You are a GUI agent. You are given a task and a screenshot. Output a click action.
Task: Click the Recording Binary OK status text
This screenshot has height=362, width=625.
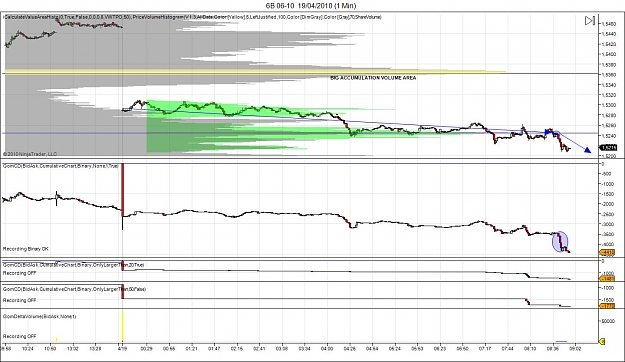26,249
